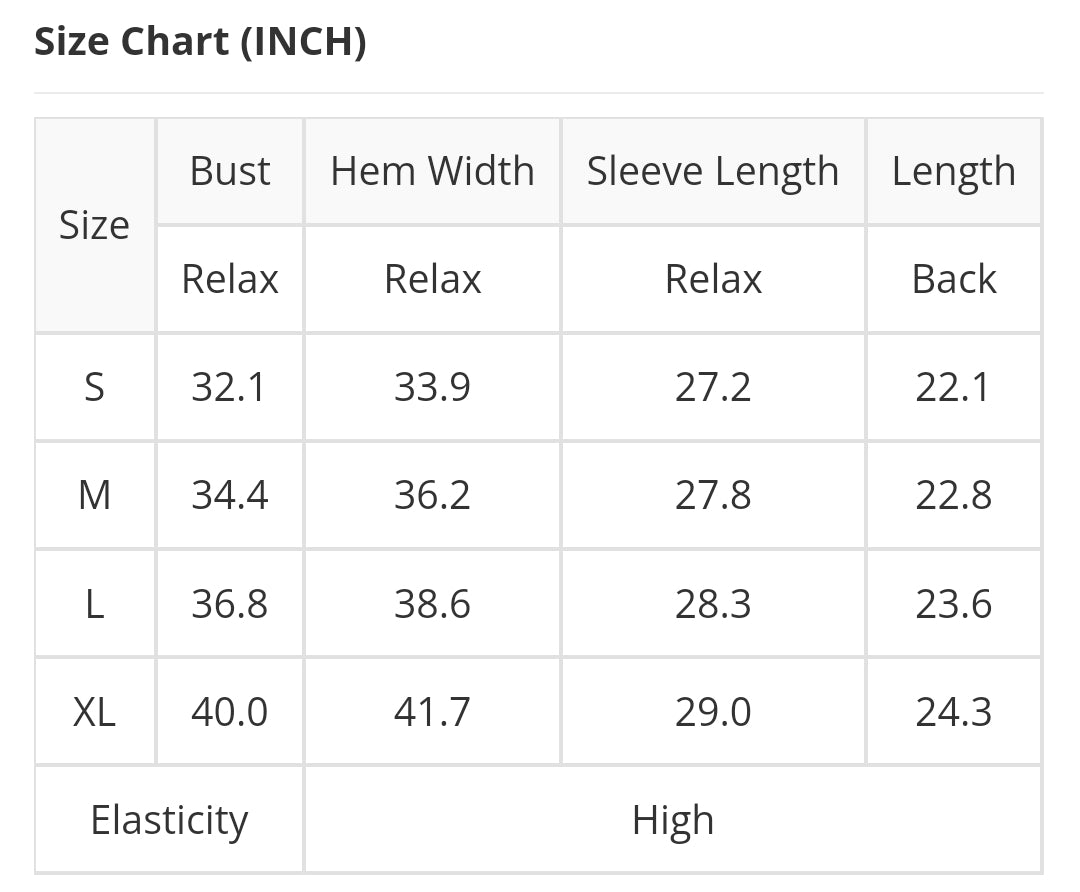This screenshot has width=1080, height=892.
Task: Click the Elasticity row label
Action: pos(169,820)
